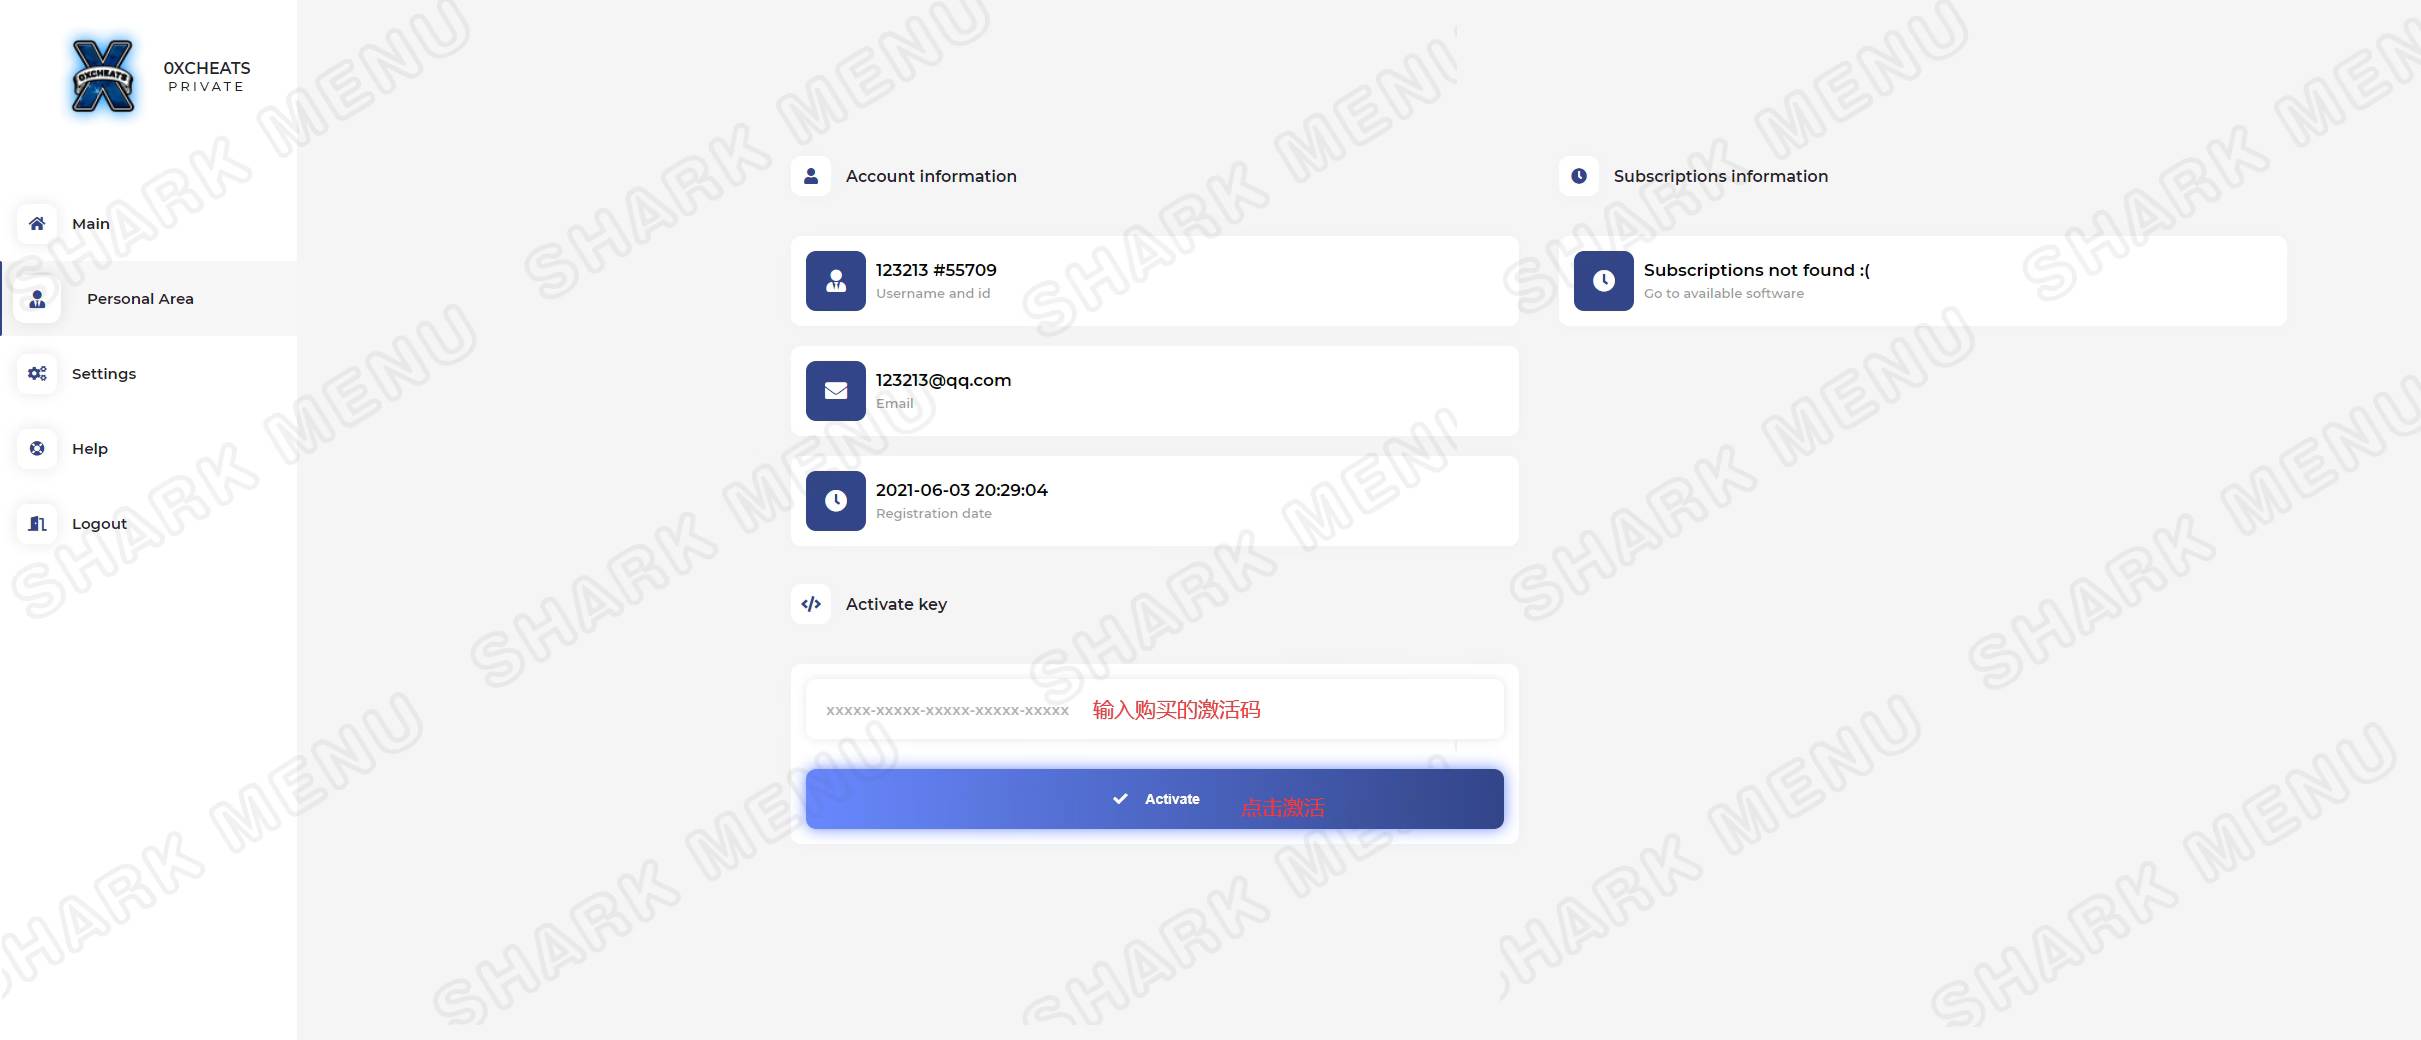This screenshot has width=2421, height=1040.
Task: Click the Activate key code icon
Action: (x=811, y=604)
